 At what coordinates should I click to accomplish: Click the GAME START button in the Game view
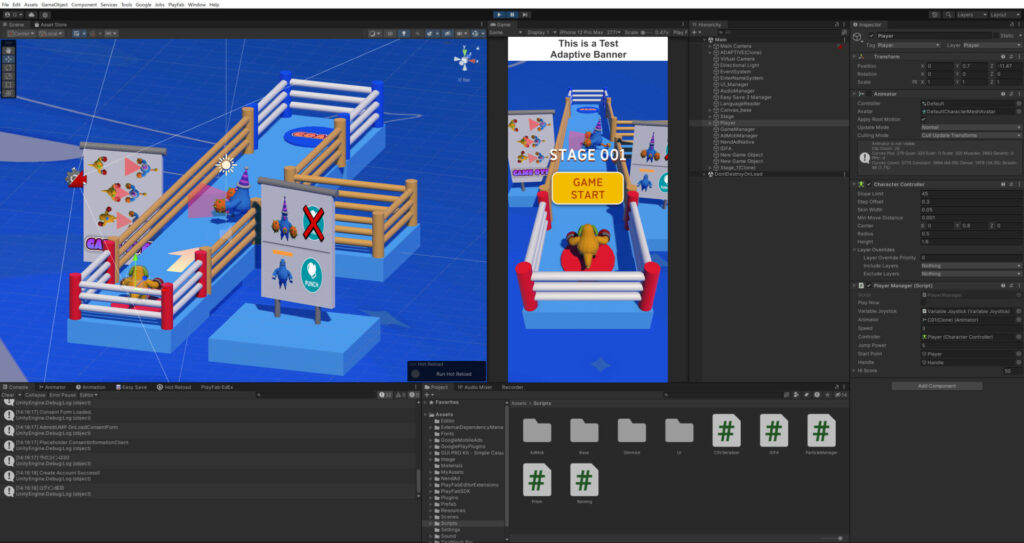588,188
